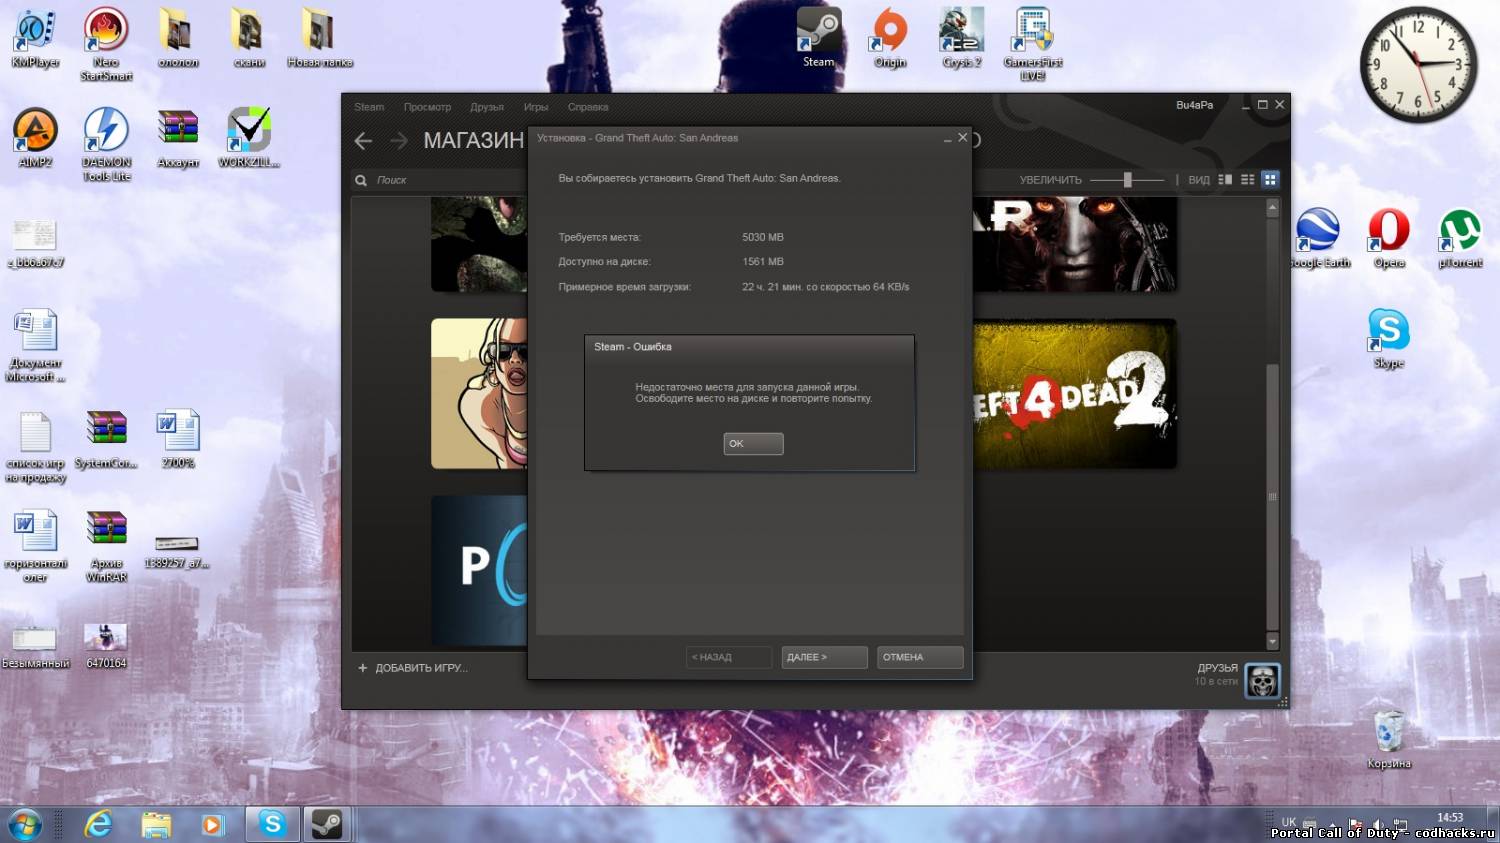Select the 2700% Word document icon
The width and height of the screenshot is (1500, 843).
178,438
